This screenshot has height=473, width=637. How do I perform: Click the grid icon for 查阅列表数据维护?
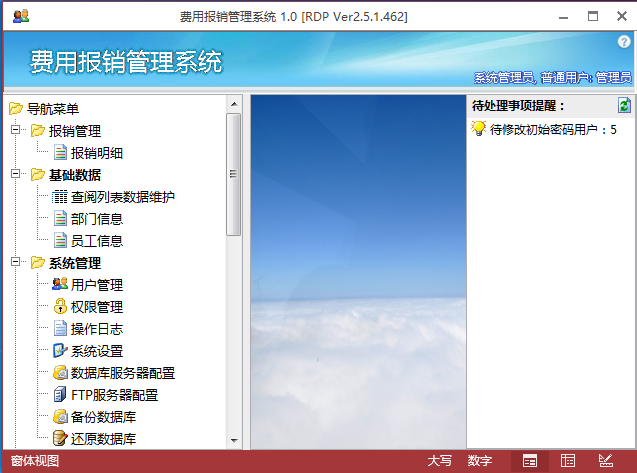[x=60, y=197]
